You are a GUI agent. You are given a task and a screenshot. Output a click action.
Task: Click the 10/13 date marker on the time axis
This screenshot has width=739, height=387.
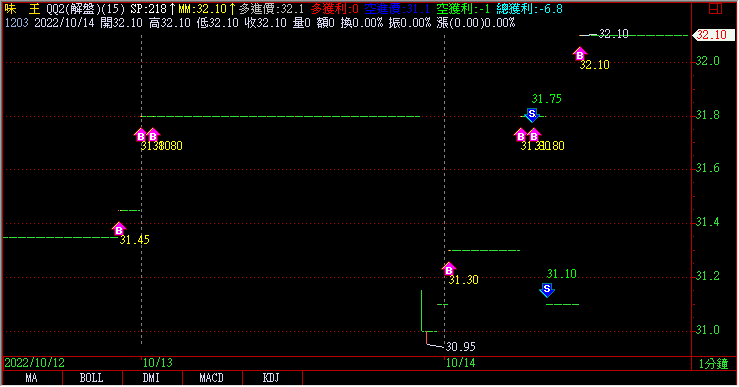click(x=158, y=363)
